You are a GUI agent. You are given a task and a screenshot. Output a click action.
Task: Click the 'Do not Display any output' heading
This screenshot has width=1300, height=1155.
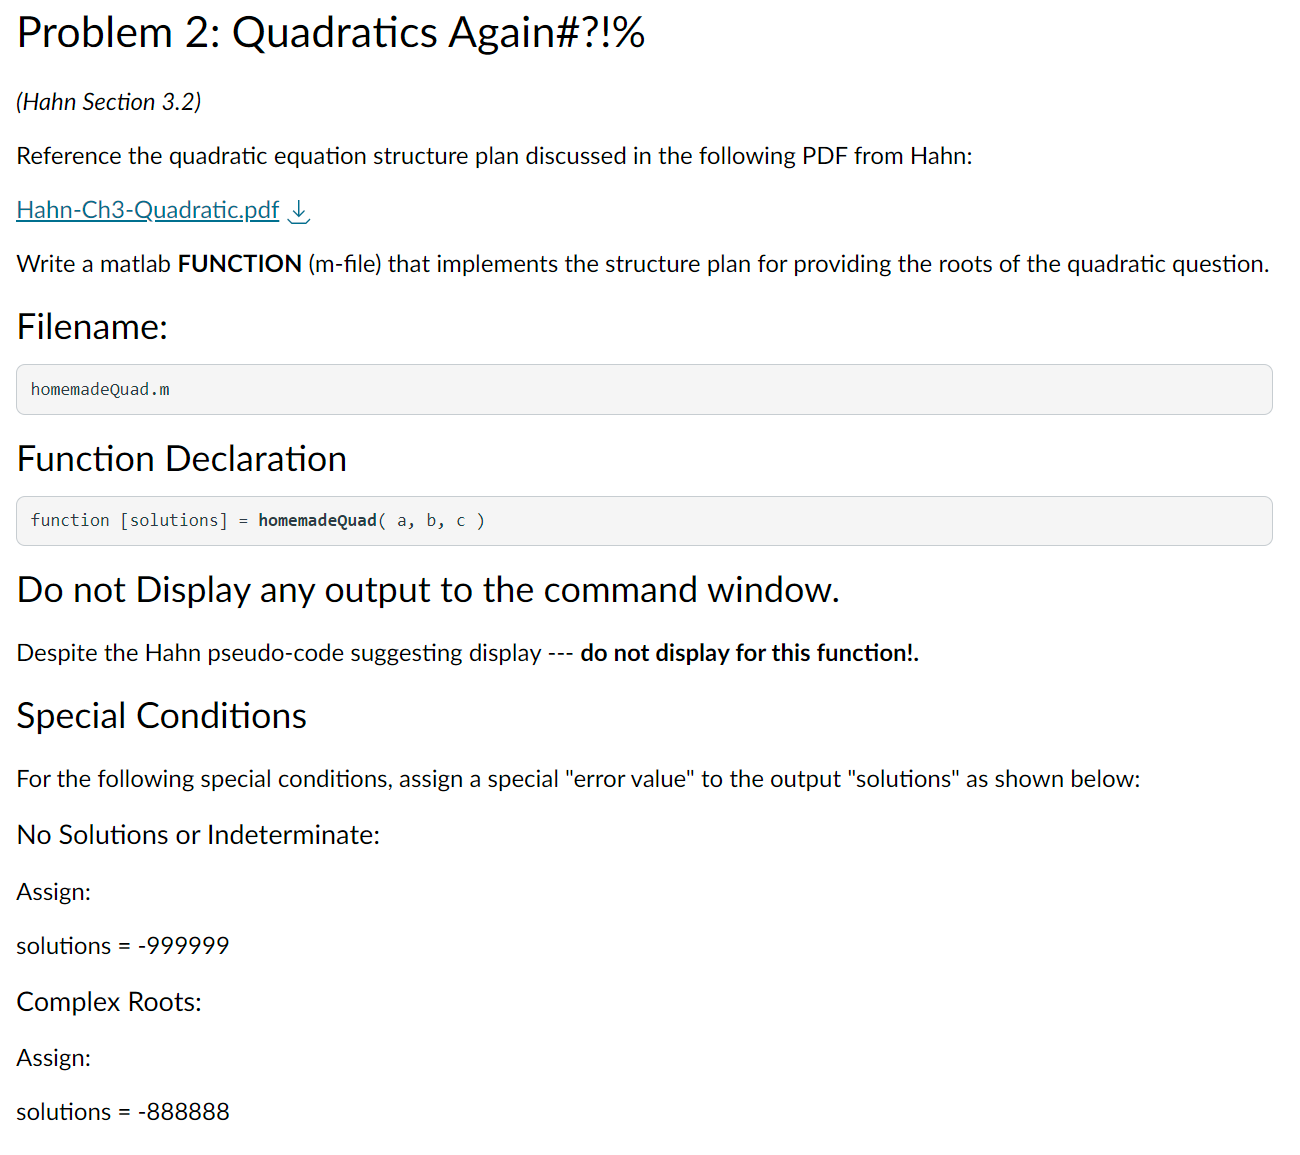[x=428, y=590]
